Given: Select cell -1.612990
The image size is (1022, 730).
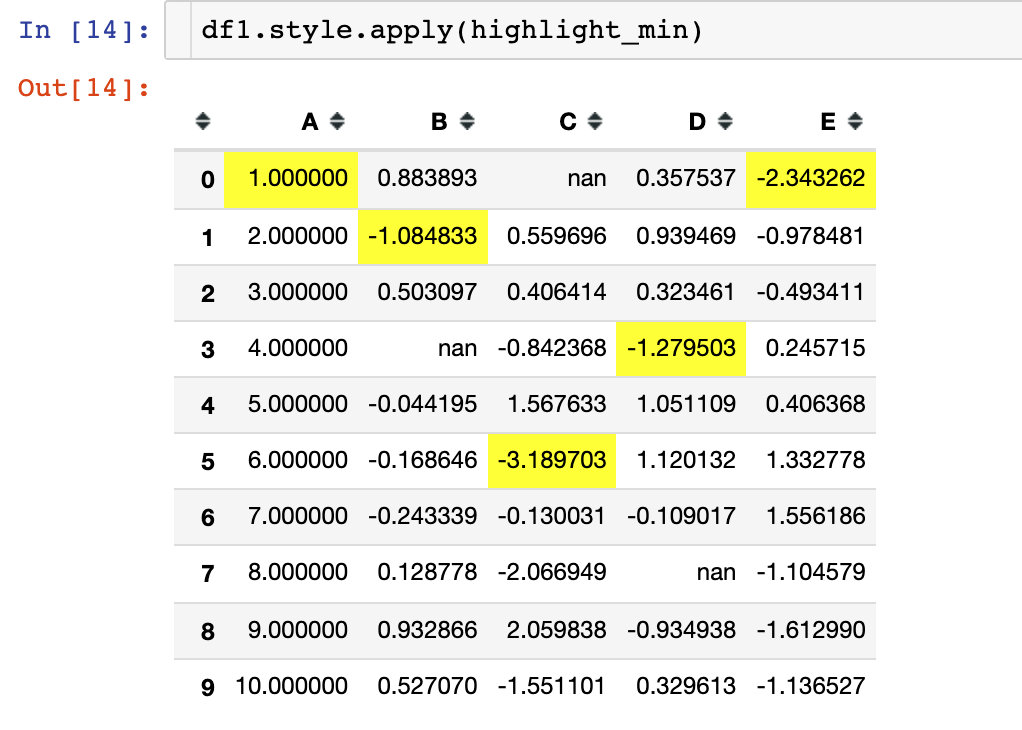Looking at the screenshot, I should (x=810, y=631).
